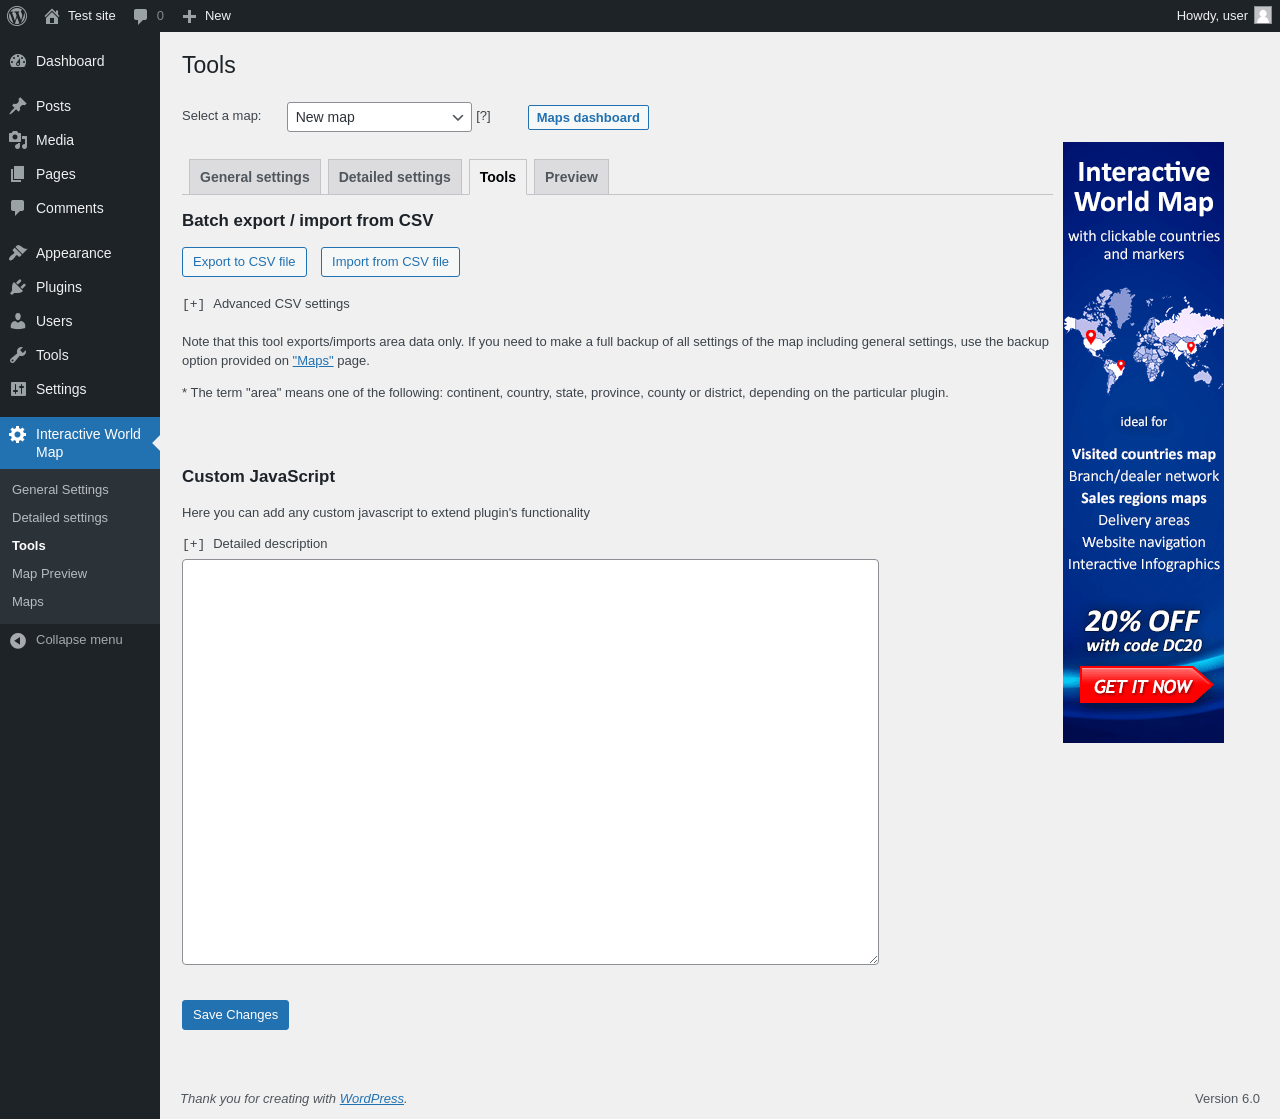This screenshot has height=1119, width=1280.
Task: Click the "Tools" page title
Action: [x=209, y=65]
